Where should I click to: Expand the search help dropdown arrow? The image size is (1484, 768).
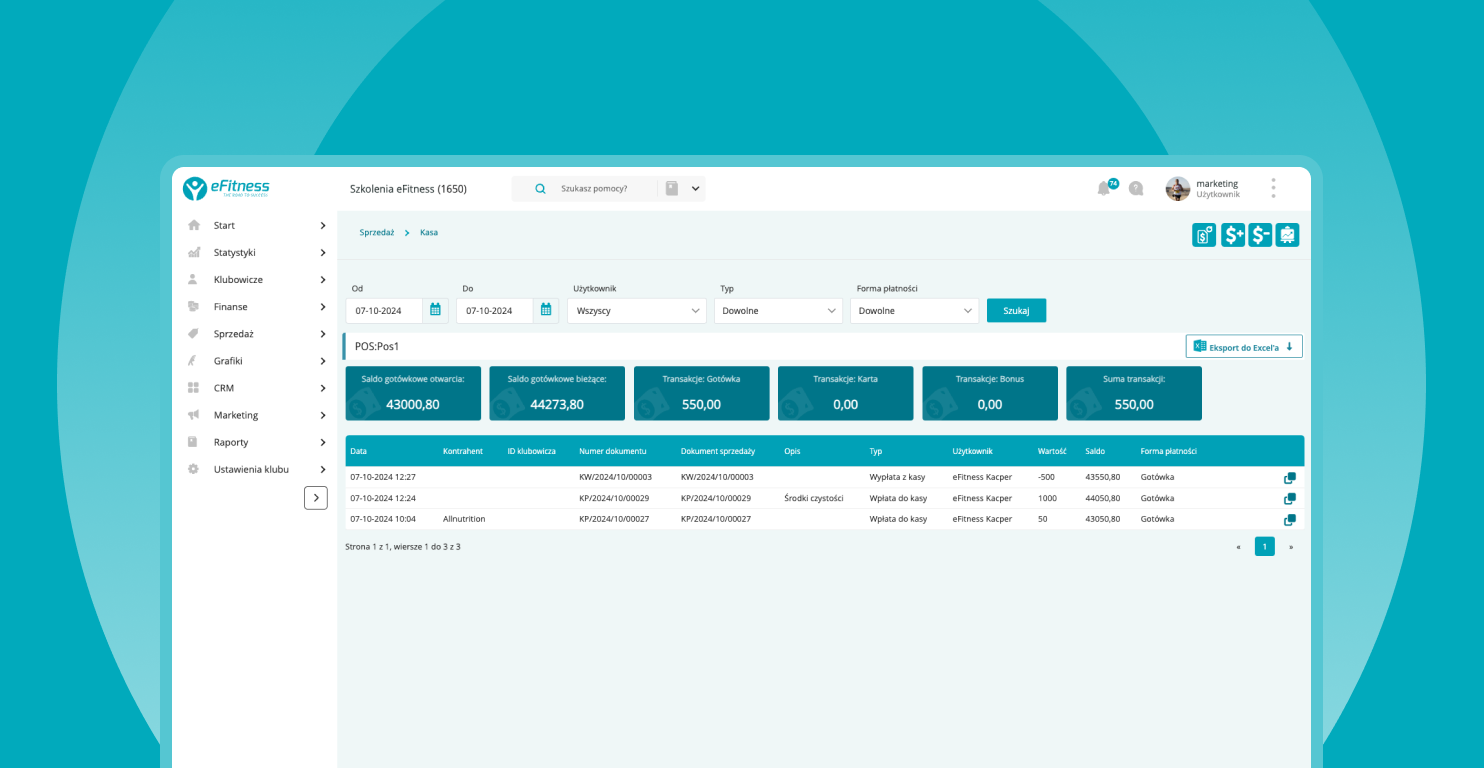pyautogui.click(x=696, y=188)
